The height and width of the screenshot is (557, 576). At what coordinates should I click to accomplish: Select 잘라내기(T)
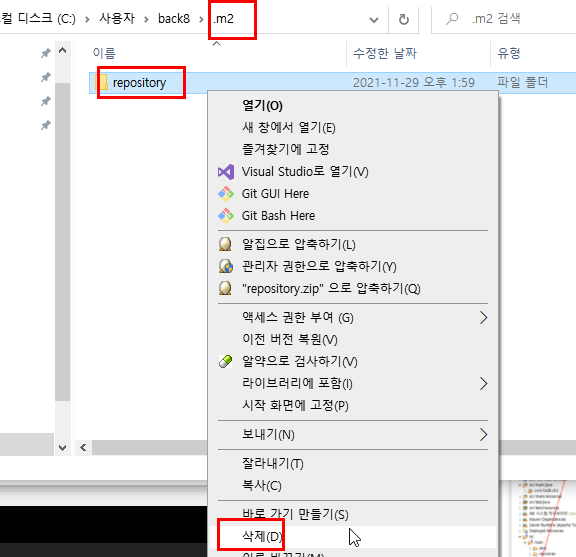[x=353, y=464]
